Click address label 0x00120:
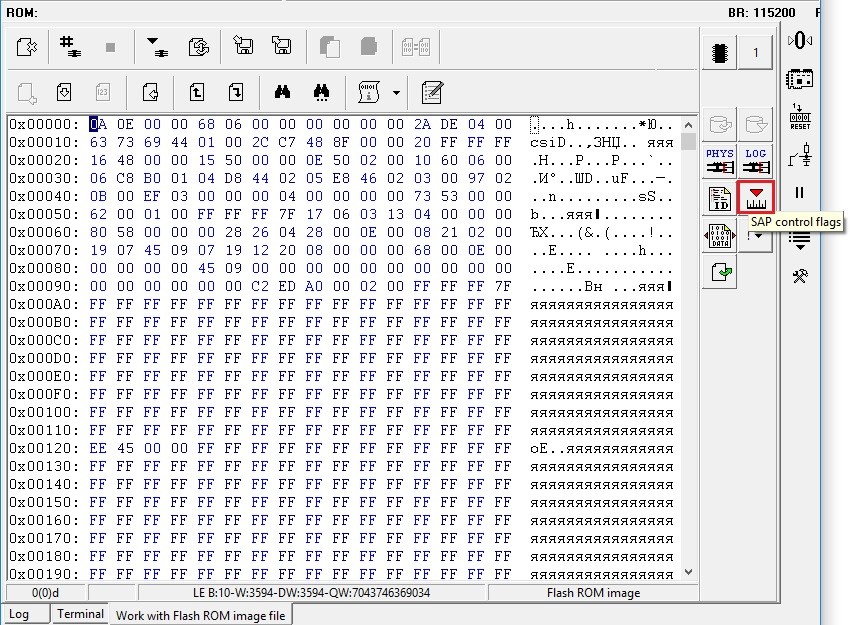This screenshot has height=625, width=853. click(44, 448)
